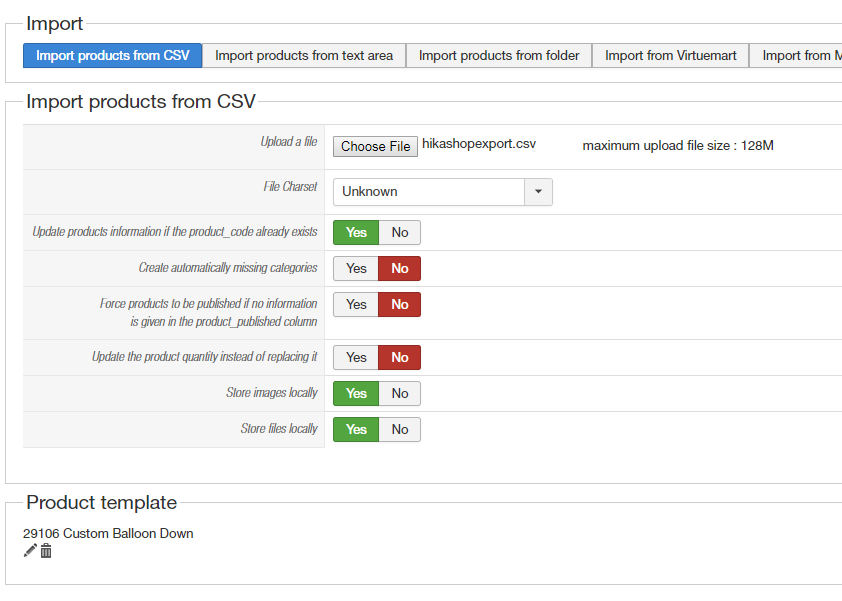Set Store images locally to No
This screenshot has width=842, height=601.
pyautogui.click(x=400, y=394)
